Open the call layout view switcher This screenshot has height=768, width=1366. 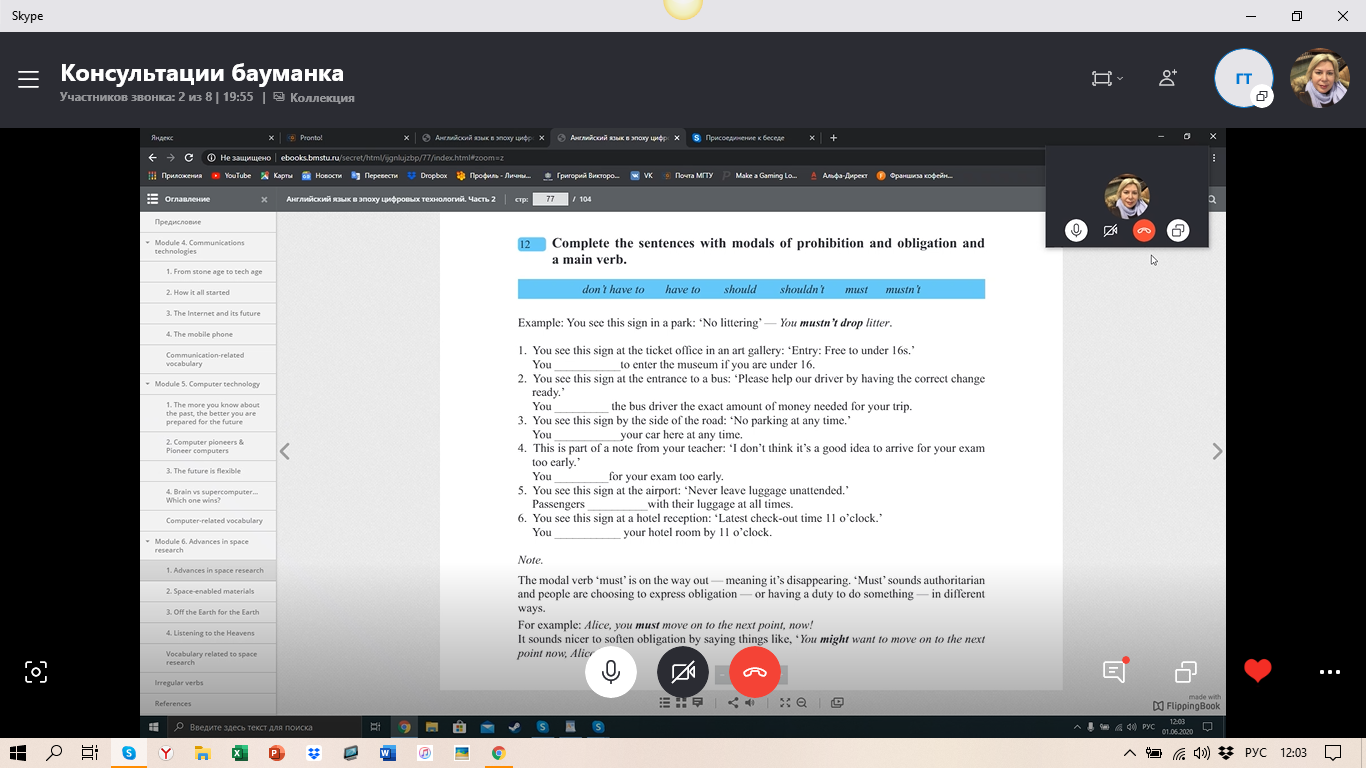click(x=1106, y=78)
